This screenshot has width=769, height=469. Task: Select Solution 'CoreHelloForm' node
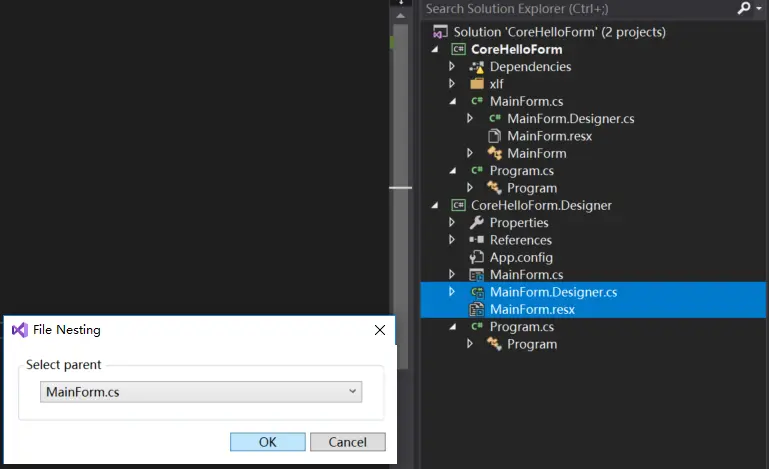(x=559, y=32)
